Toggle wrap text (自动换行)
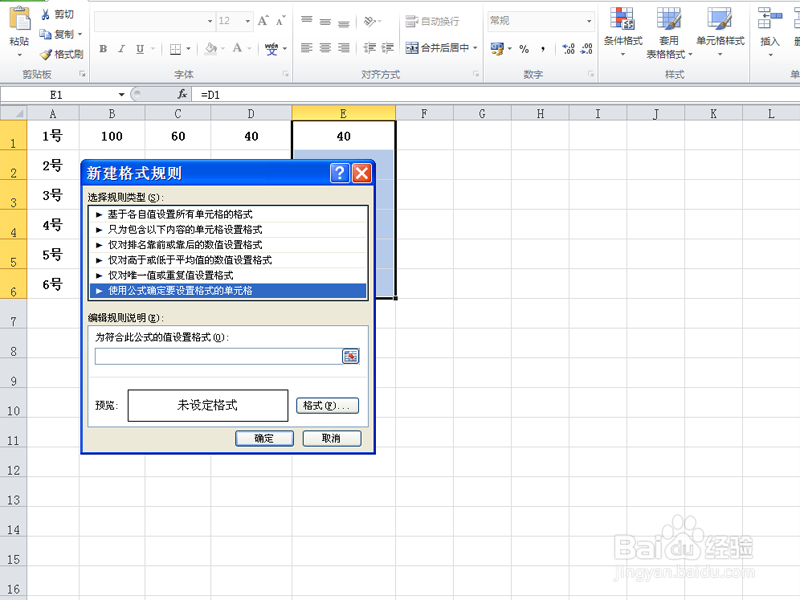The image size is (800, 600). point(432,21)
